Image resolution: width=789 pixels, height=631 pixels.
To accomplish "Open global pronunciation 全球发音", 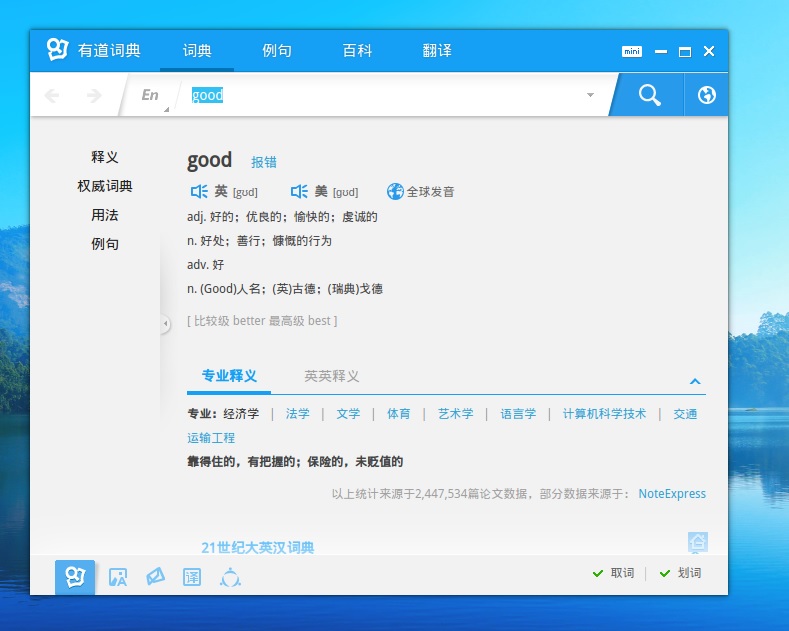I will tap(421, 191).
